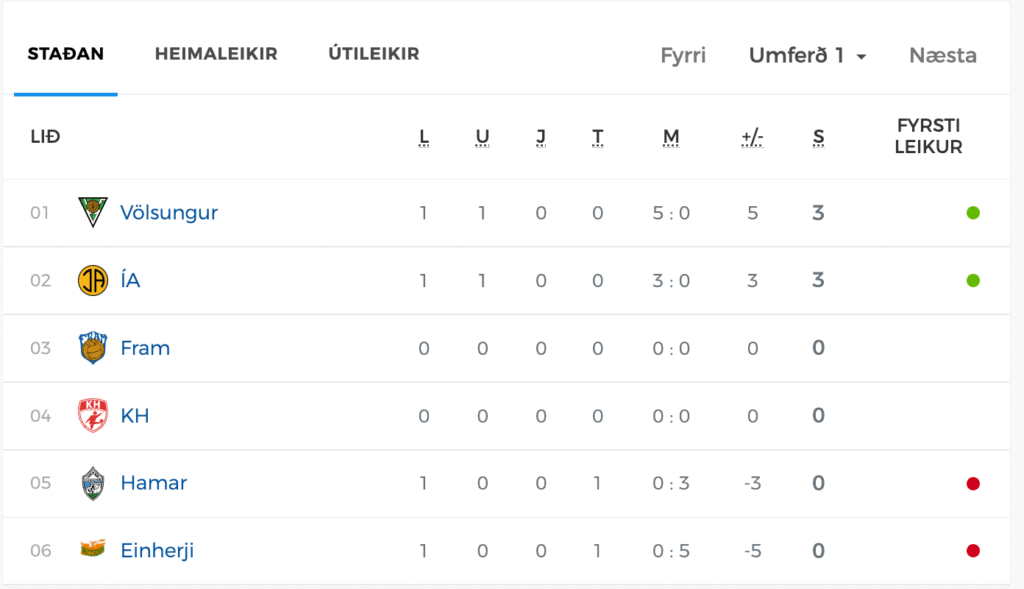
Task: Click the Fram football crest icon
Action: pos(93,347)
